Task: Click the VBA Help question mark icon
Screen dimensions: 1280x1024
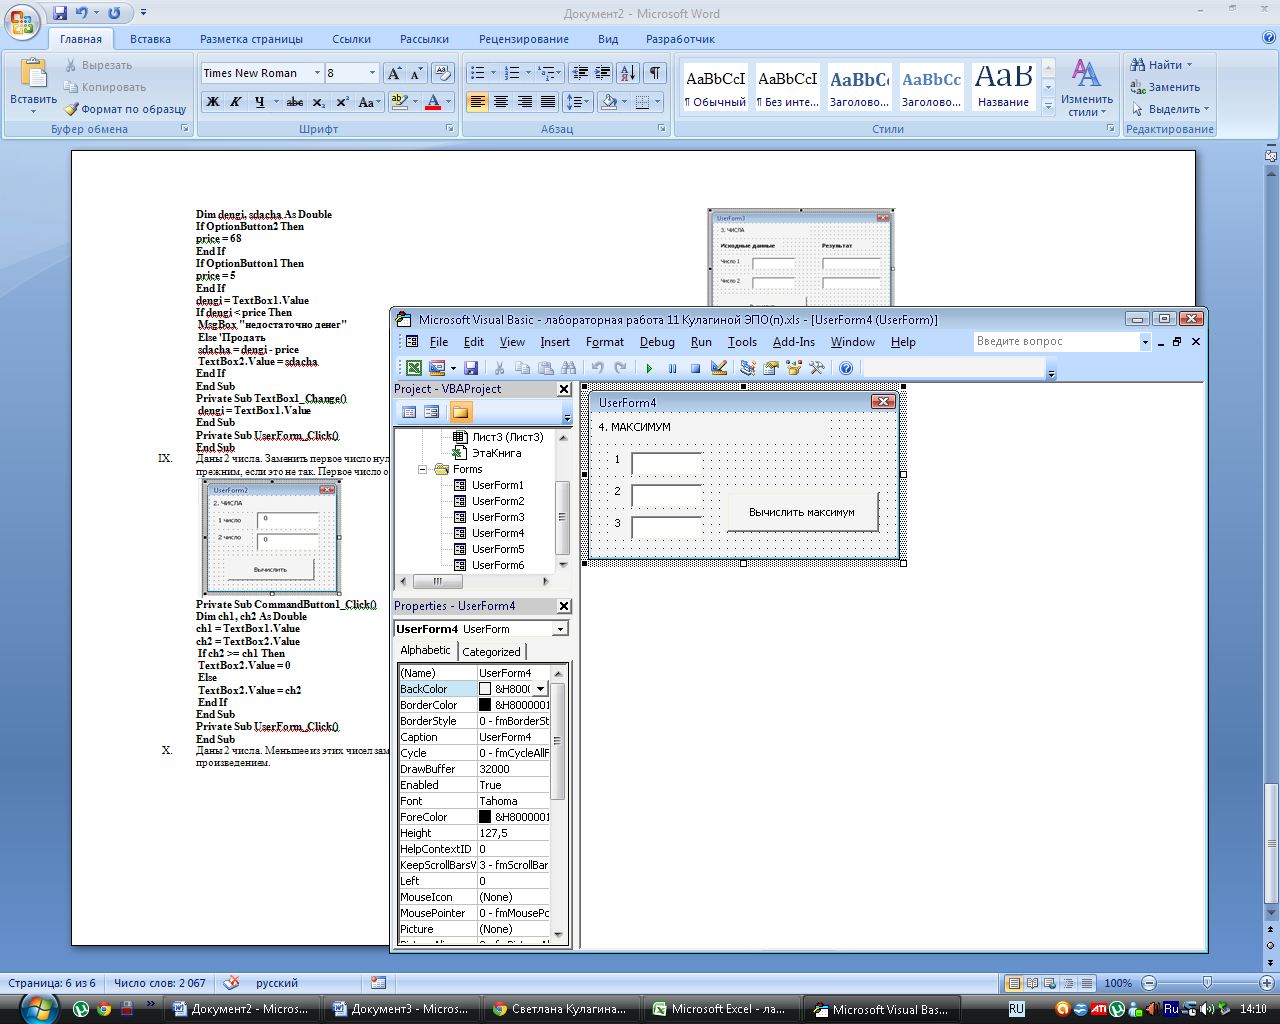Action: (846, 368)
